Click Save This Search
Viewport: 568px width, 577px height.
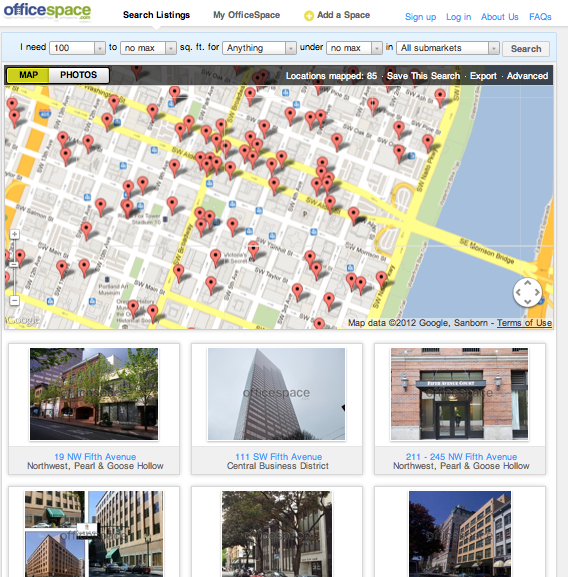423,76
